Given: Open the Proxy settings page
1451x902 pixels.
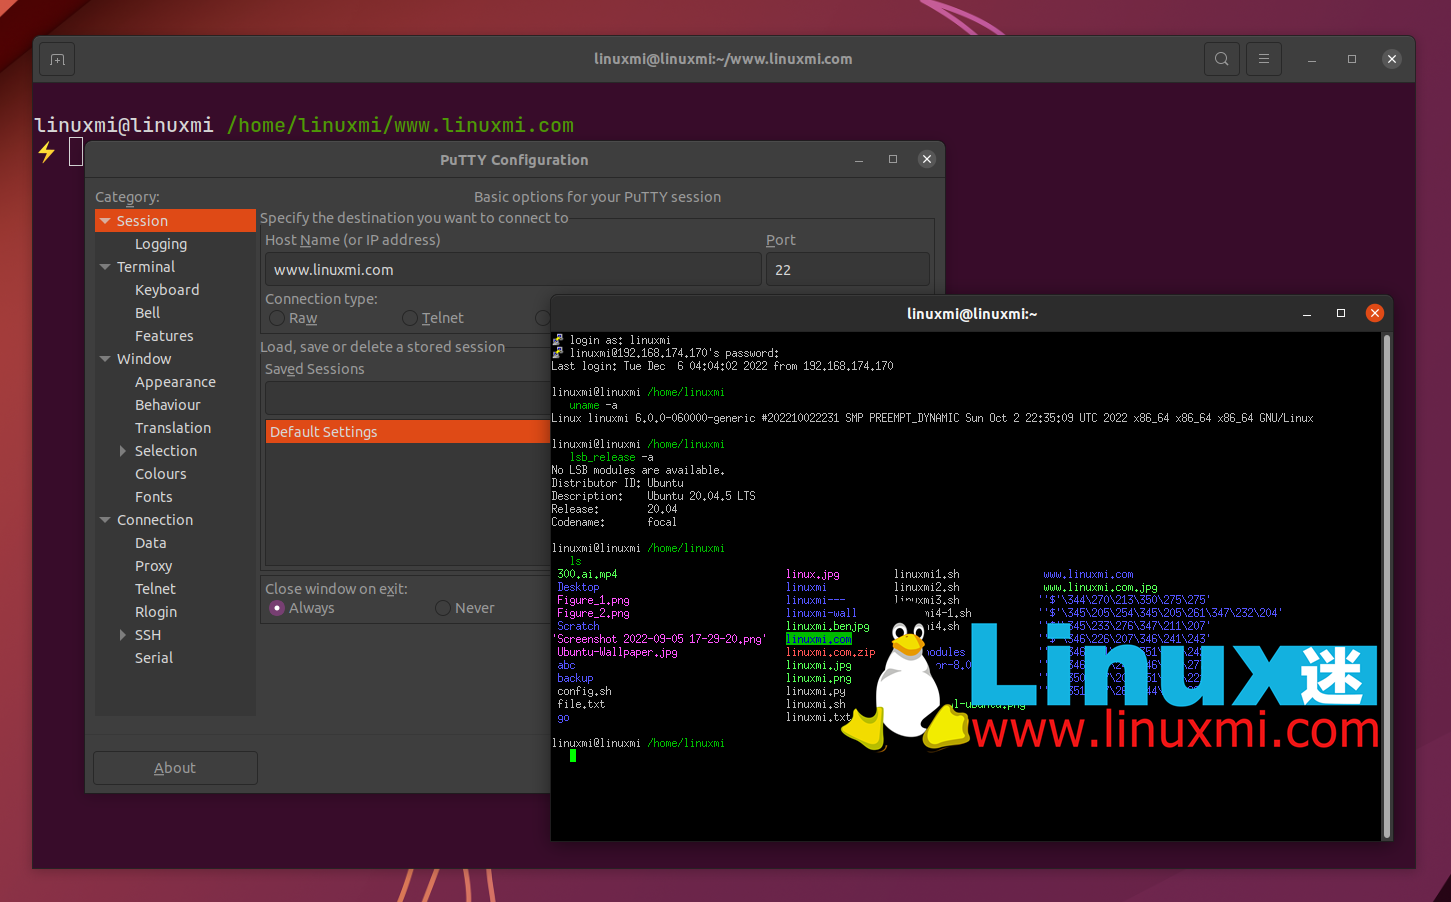Looking at the screenshot, I should [x=154, y=565].
